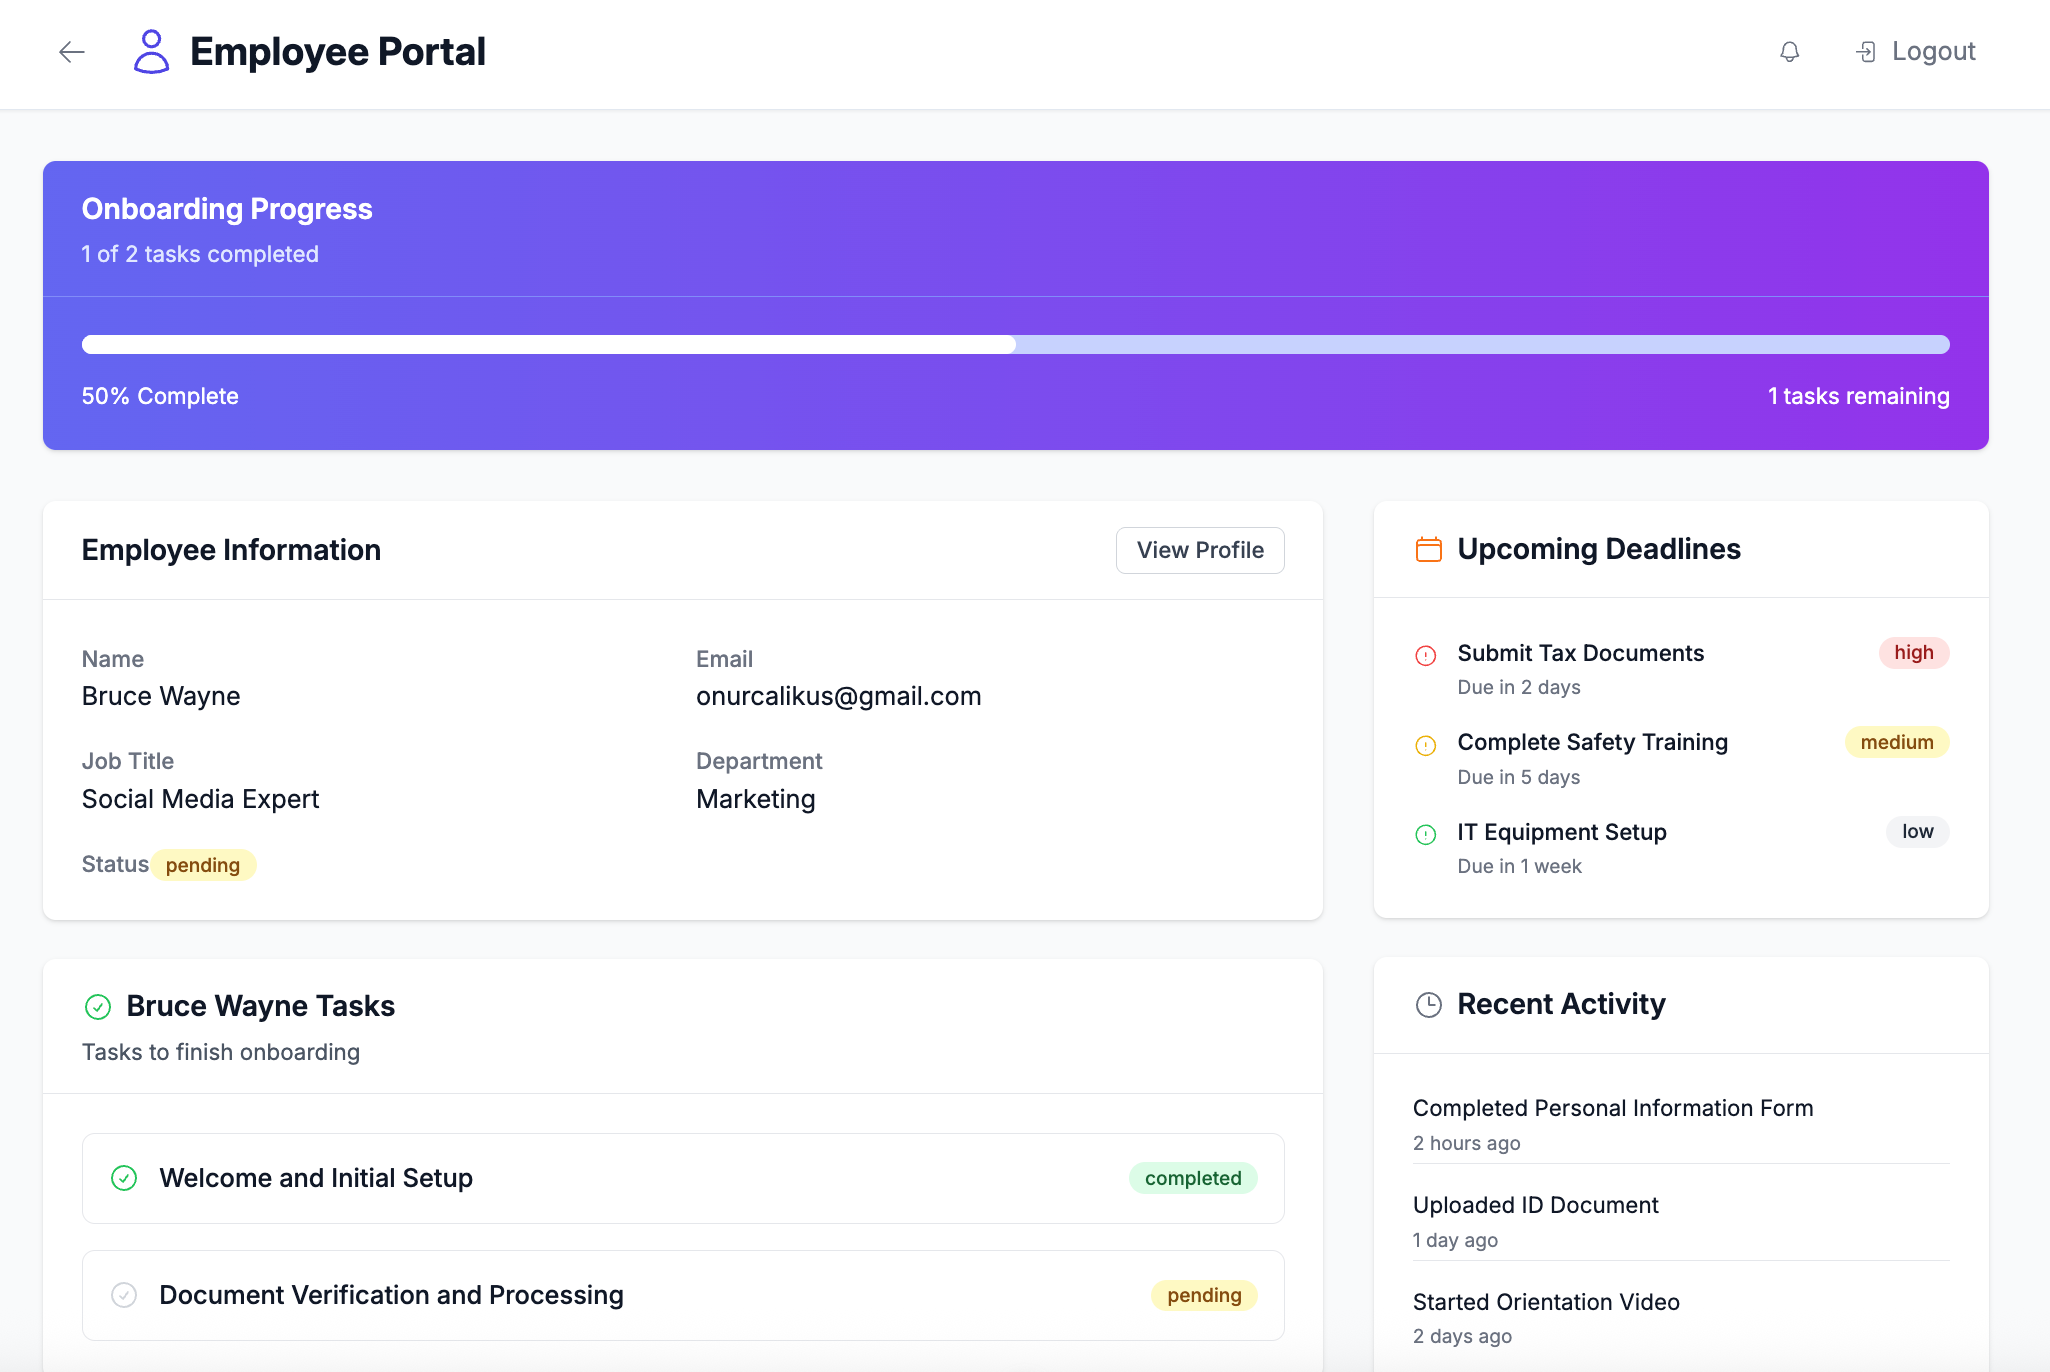This screenshot has width=2050, height=1372.
Task: Open View Profile
Action: pyautogui.click(x=1199, y=550)
